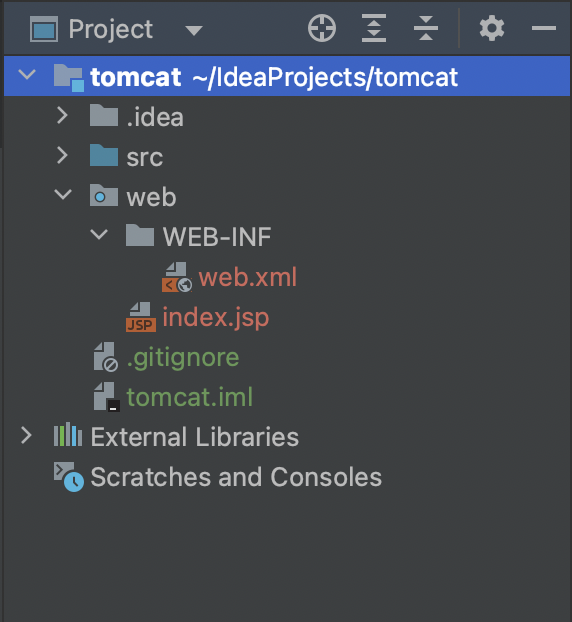The width and height of the screenshot is (572, 622).
Task: Click the JSP icon next to index.jsp
Action: (x=141, y=317)
